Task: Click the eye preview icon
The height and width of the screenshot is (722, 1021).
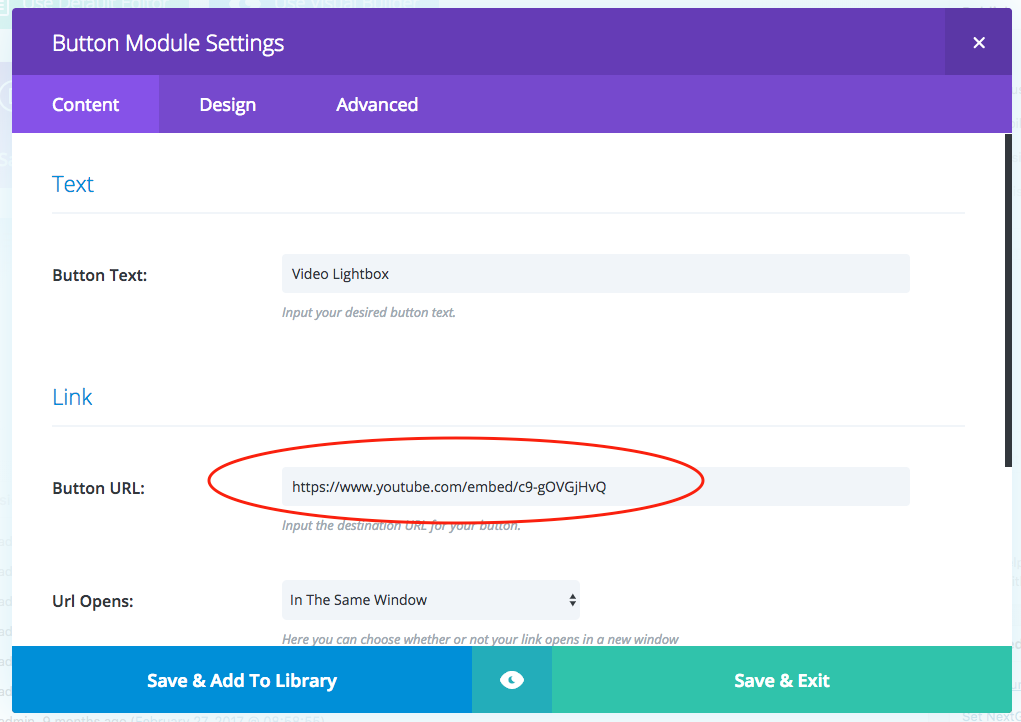Action: point(511,680)
